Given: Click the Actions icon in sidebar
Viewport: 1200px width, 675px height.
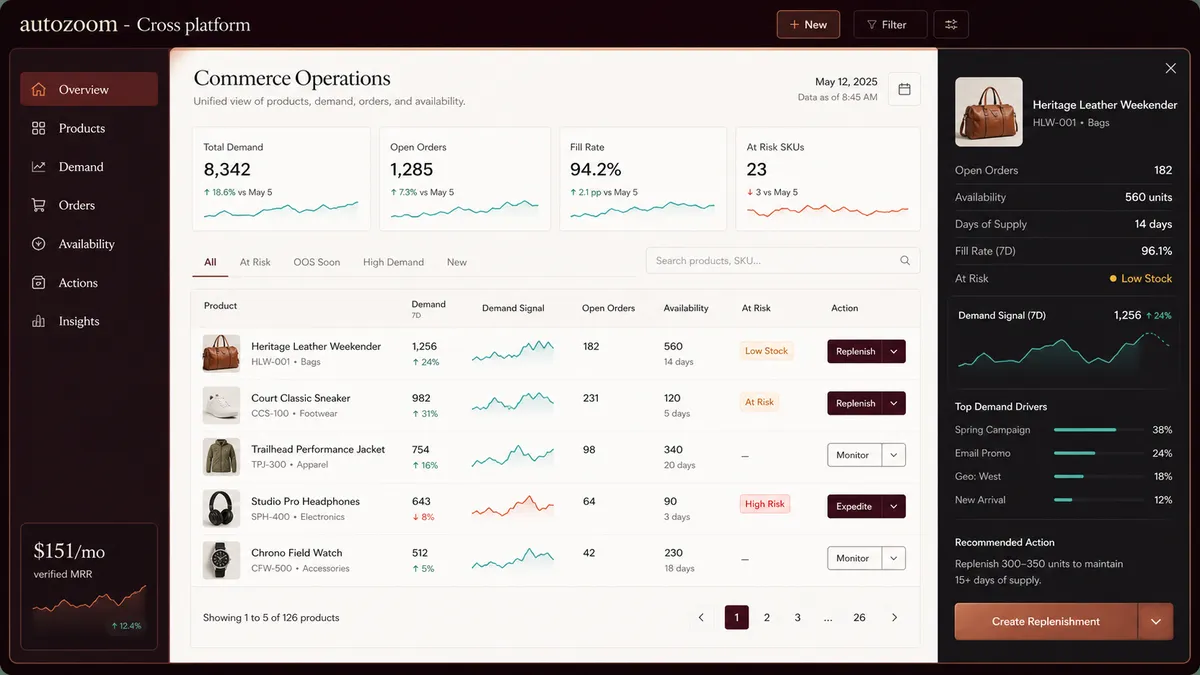Looking at the screenshot, I should click(39, 283).
